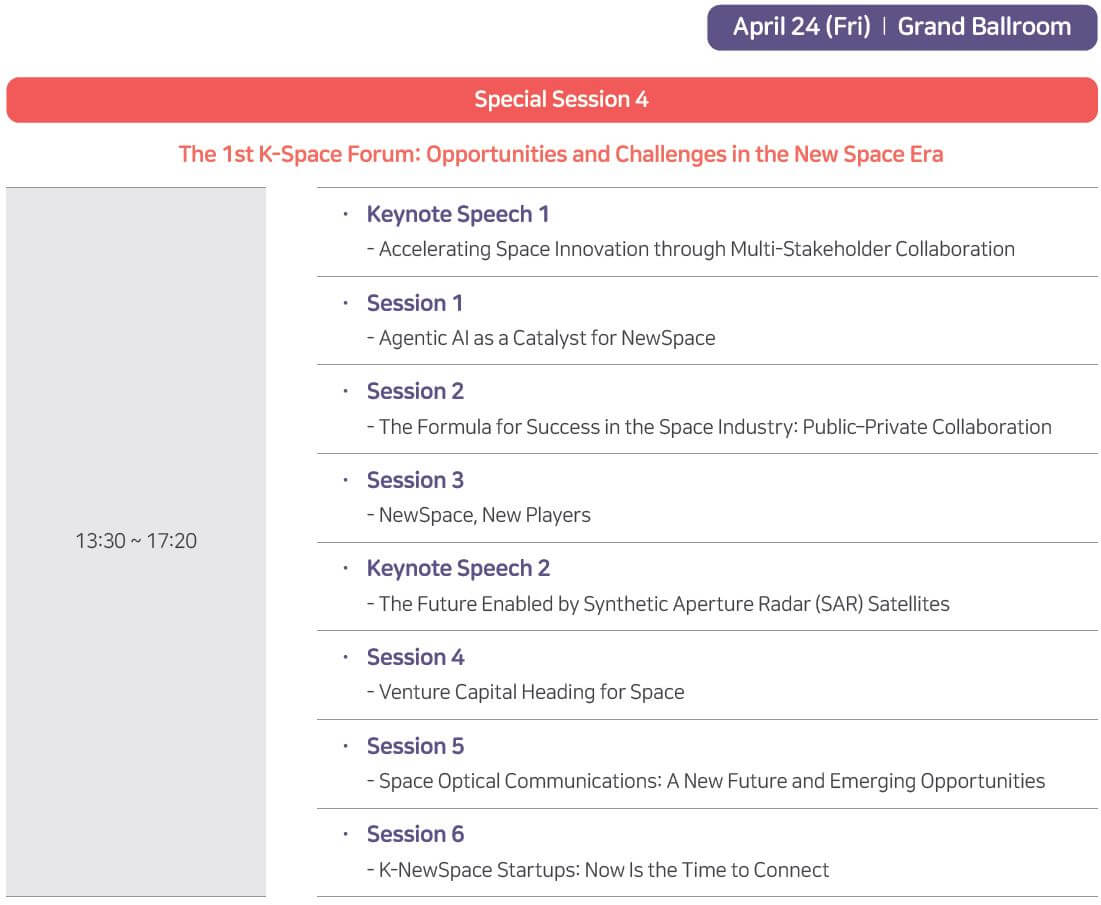The height and width of the screenshot is (905, 1101).
Task: Select the Special Session 4 red banner
Action: pyautogui.click(x=552, y=100)
